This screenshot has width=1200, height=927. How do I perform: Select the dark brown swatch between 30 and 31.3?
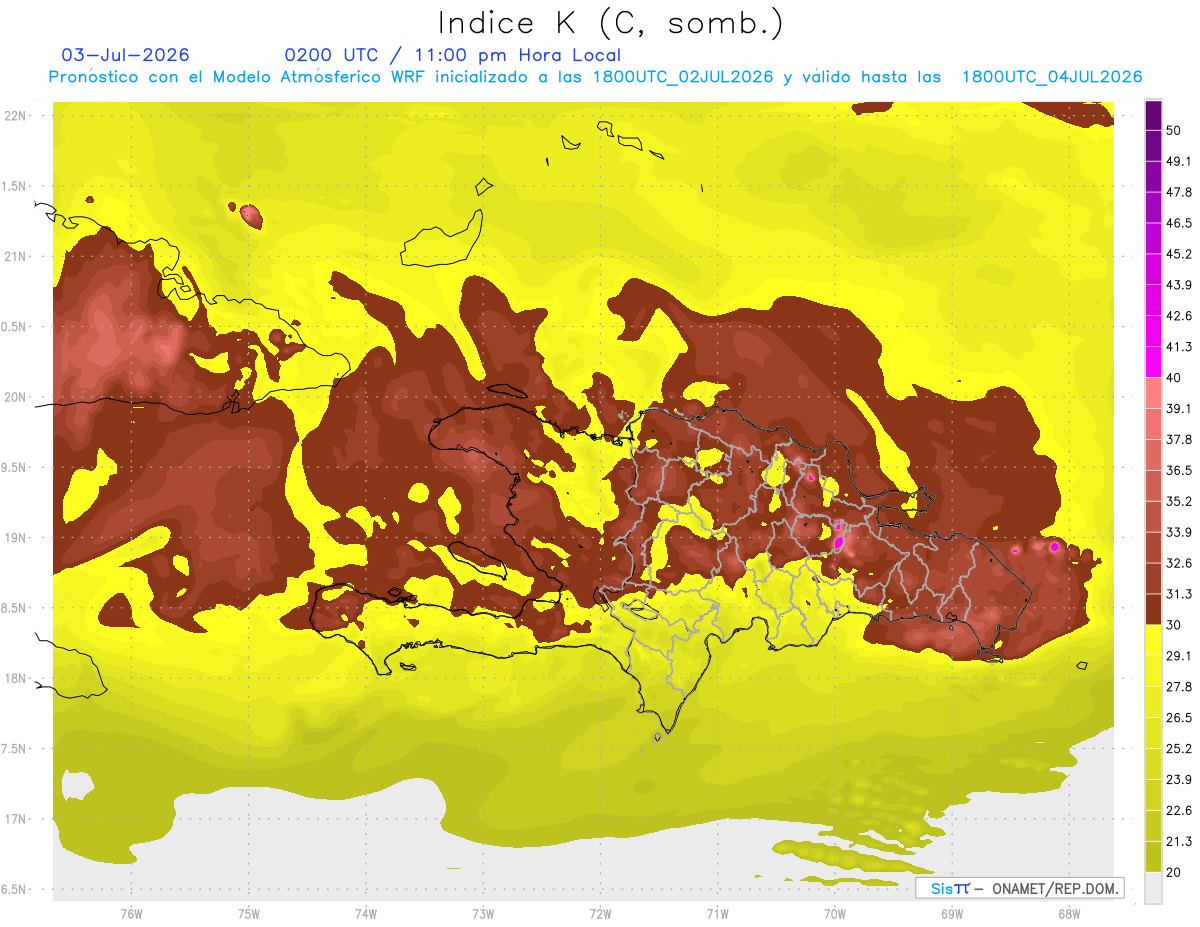pyautogui.click(x=1153, y=609)
